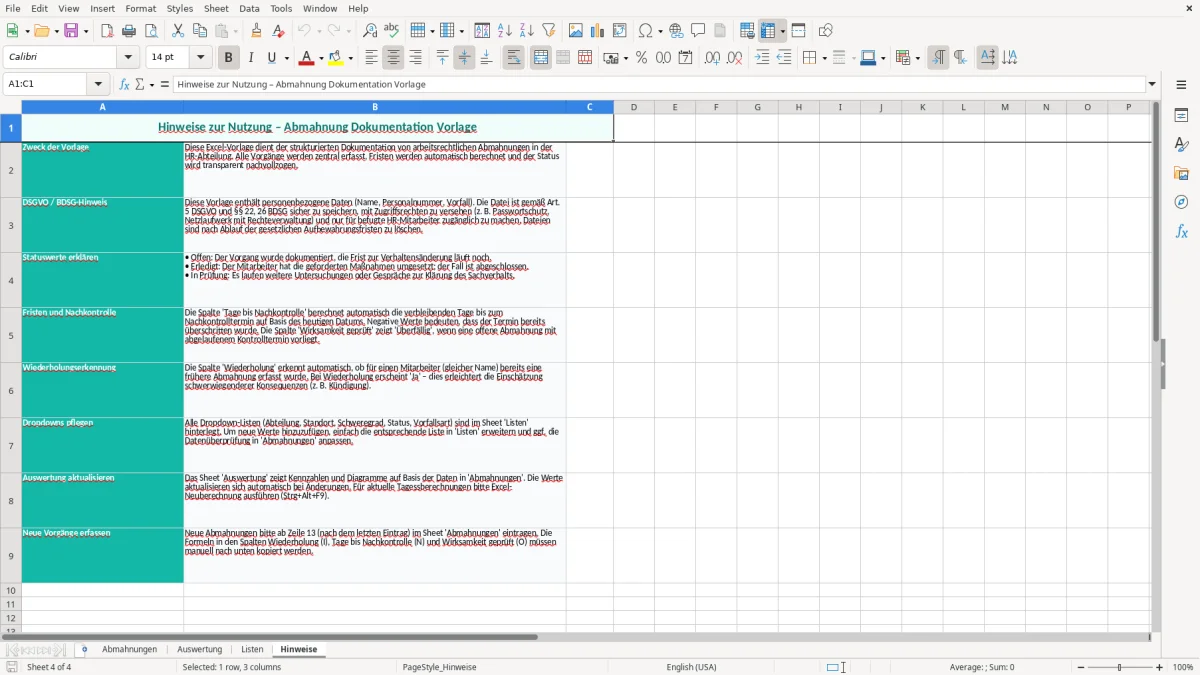Insert a pivot table
Viewport: 1200px width, 675px height.
click(620, 31)
